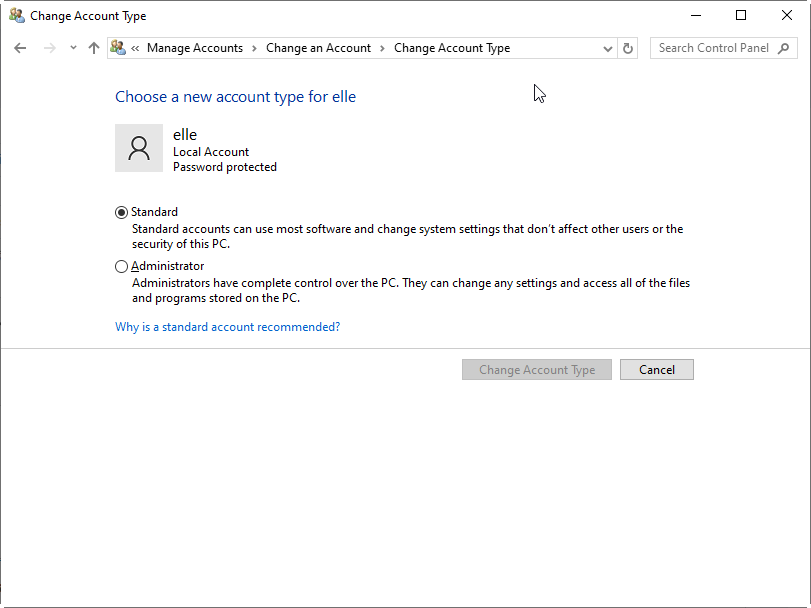The height and width of the screenshot is (608, 811).
Task: Click the Back arrow in navigation bar
Action: (20, 48)
